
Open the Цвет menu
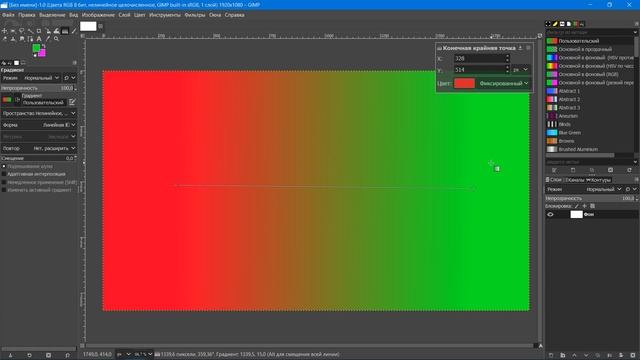pos(140,15)
